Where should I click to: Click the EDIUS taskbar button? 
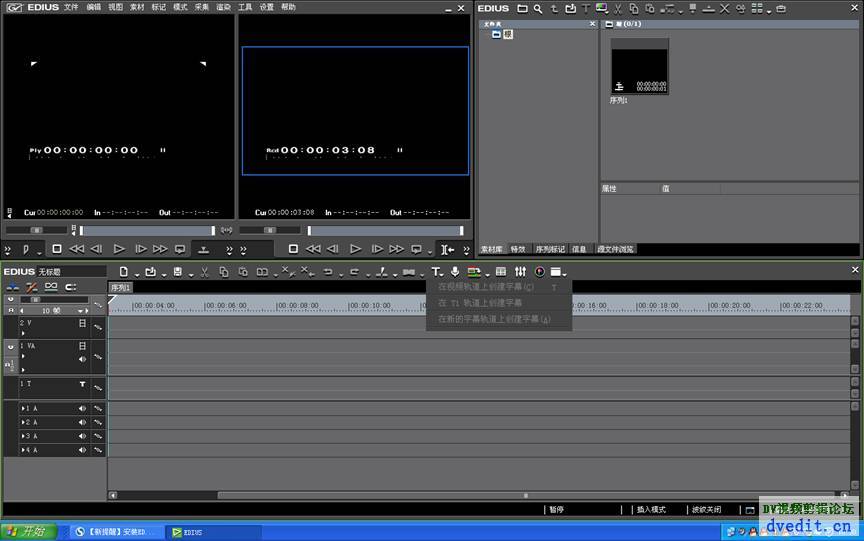[214, 532]
